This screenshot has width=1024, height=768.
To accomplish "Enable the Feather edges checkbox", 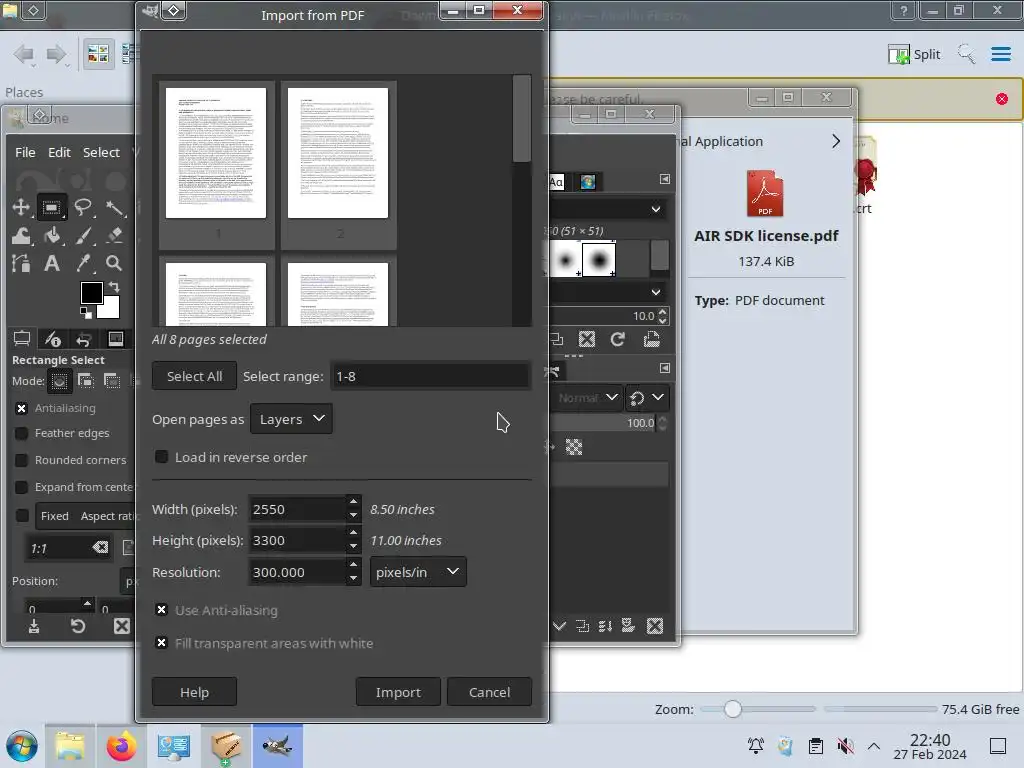I will [22, 433].
